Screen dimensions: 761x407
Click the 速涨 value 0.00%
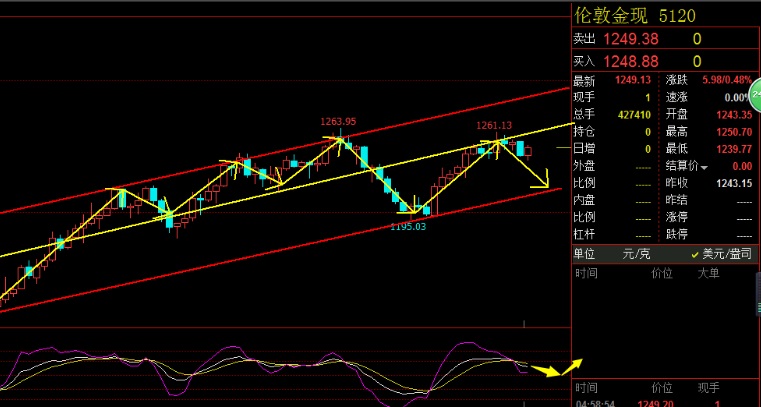(x=737, y=98)
